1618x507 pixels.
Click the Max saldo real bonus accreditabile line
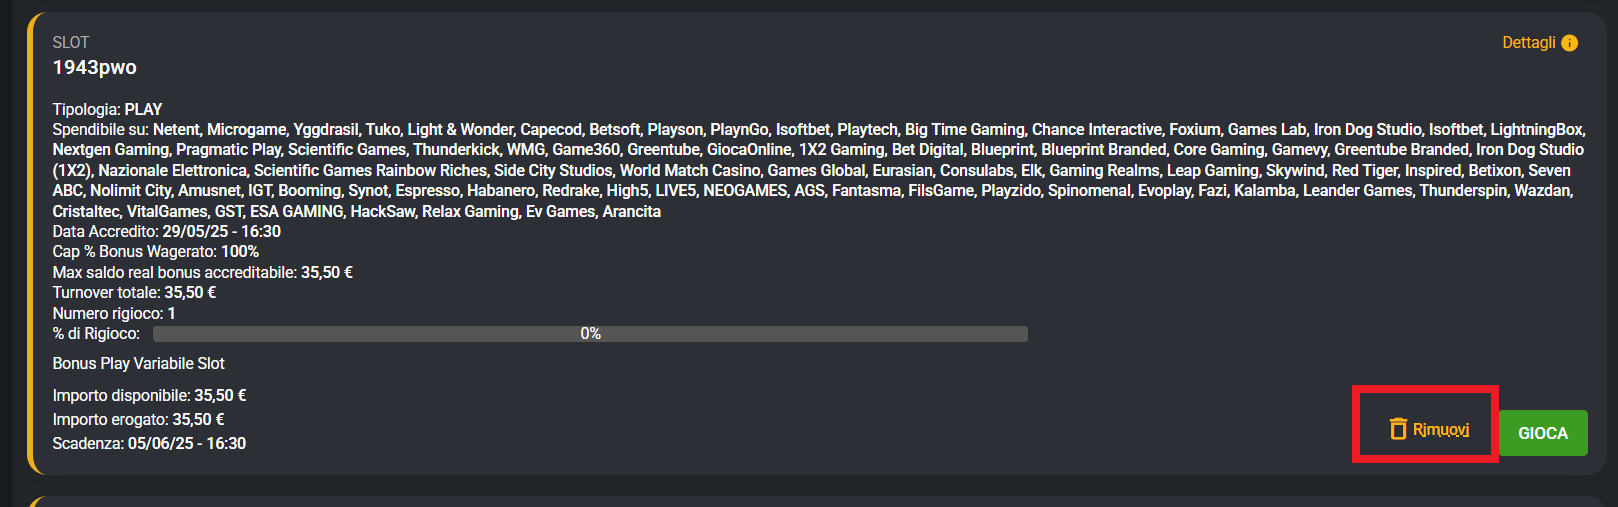tap(203, 272)
